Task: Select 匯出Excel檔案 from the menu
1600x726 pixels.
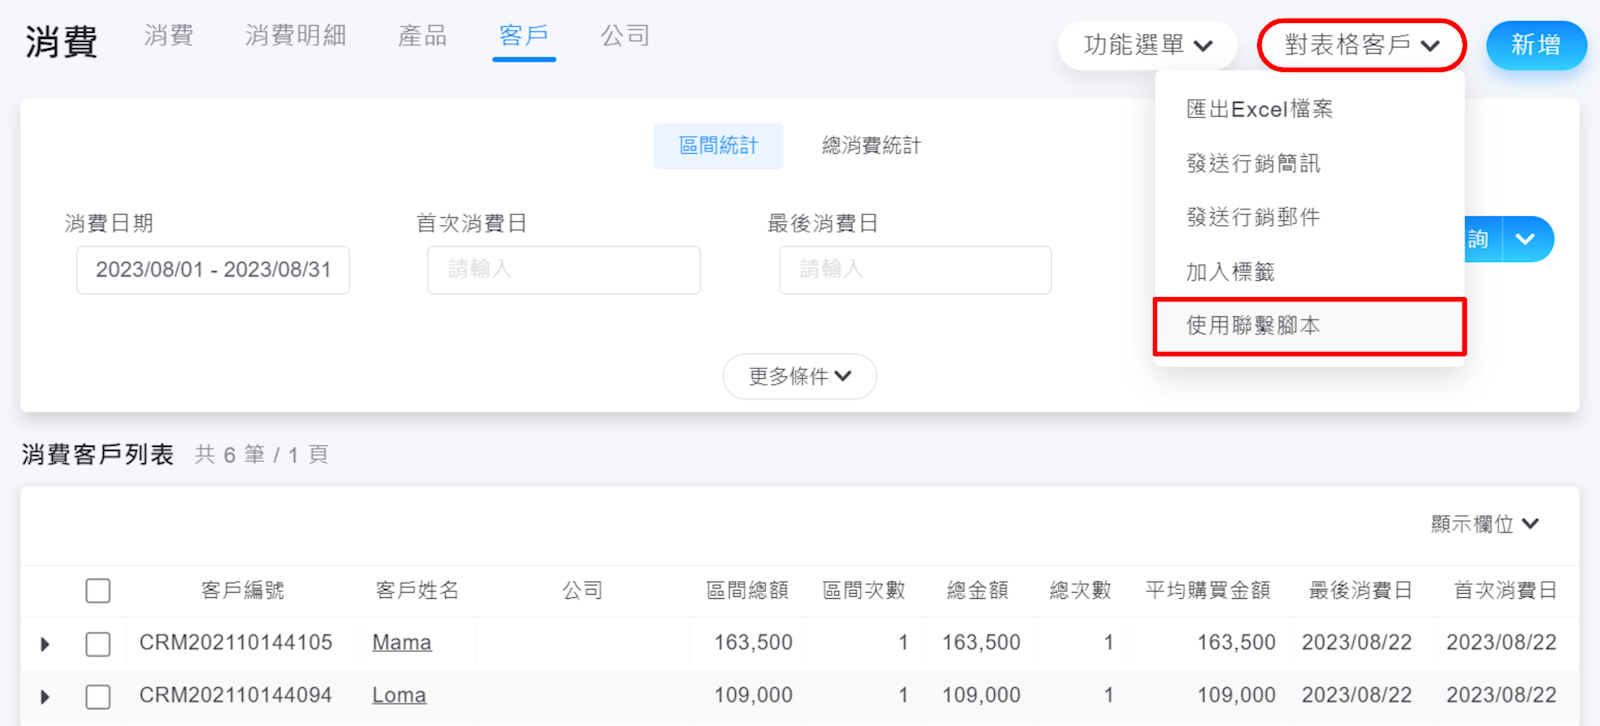Action: [x=1259, y=109]
